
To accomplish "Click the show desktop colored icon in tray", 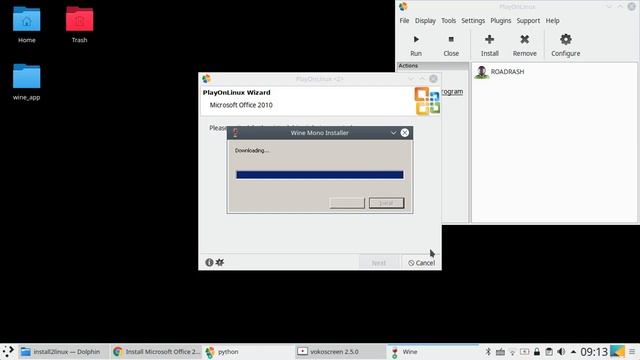I will coord(617,351).
